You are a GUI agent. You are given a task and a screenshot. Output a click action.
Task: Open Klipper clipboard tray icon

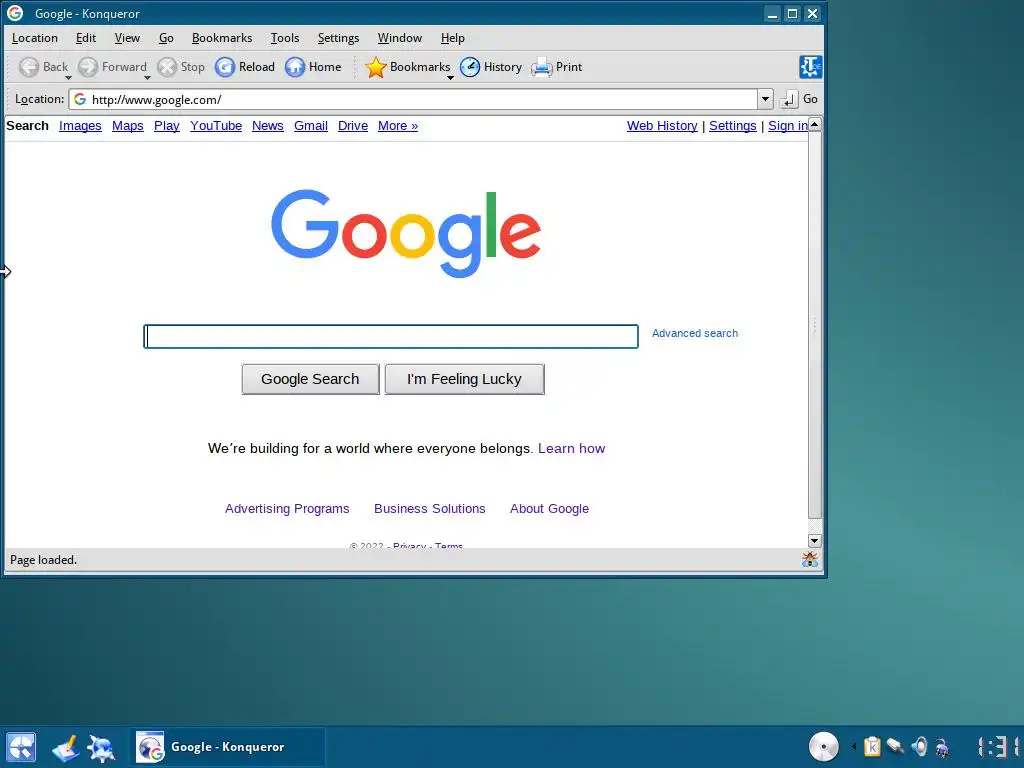pos(872,746)
